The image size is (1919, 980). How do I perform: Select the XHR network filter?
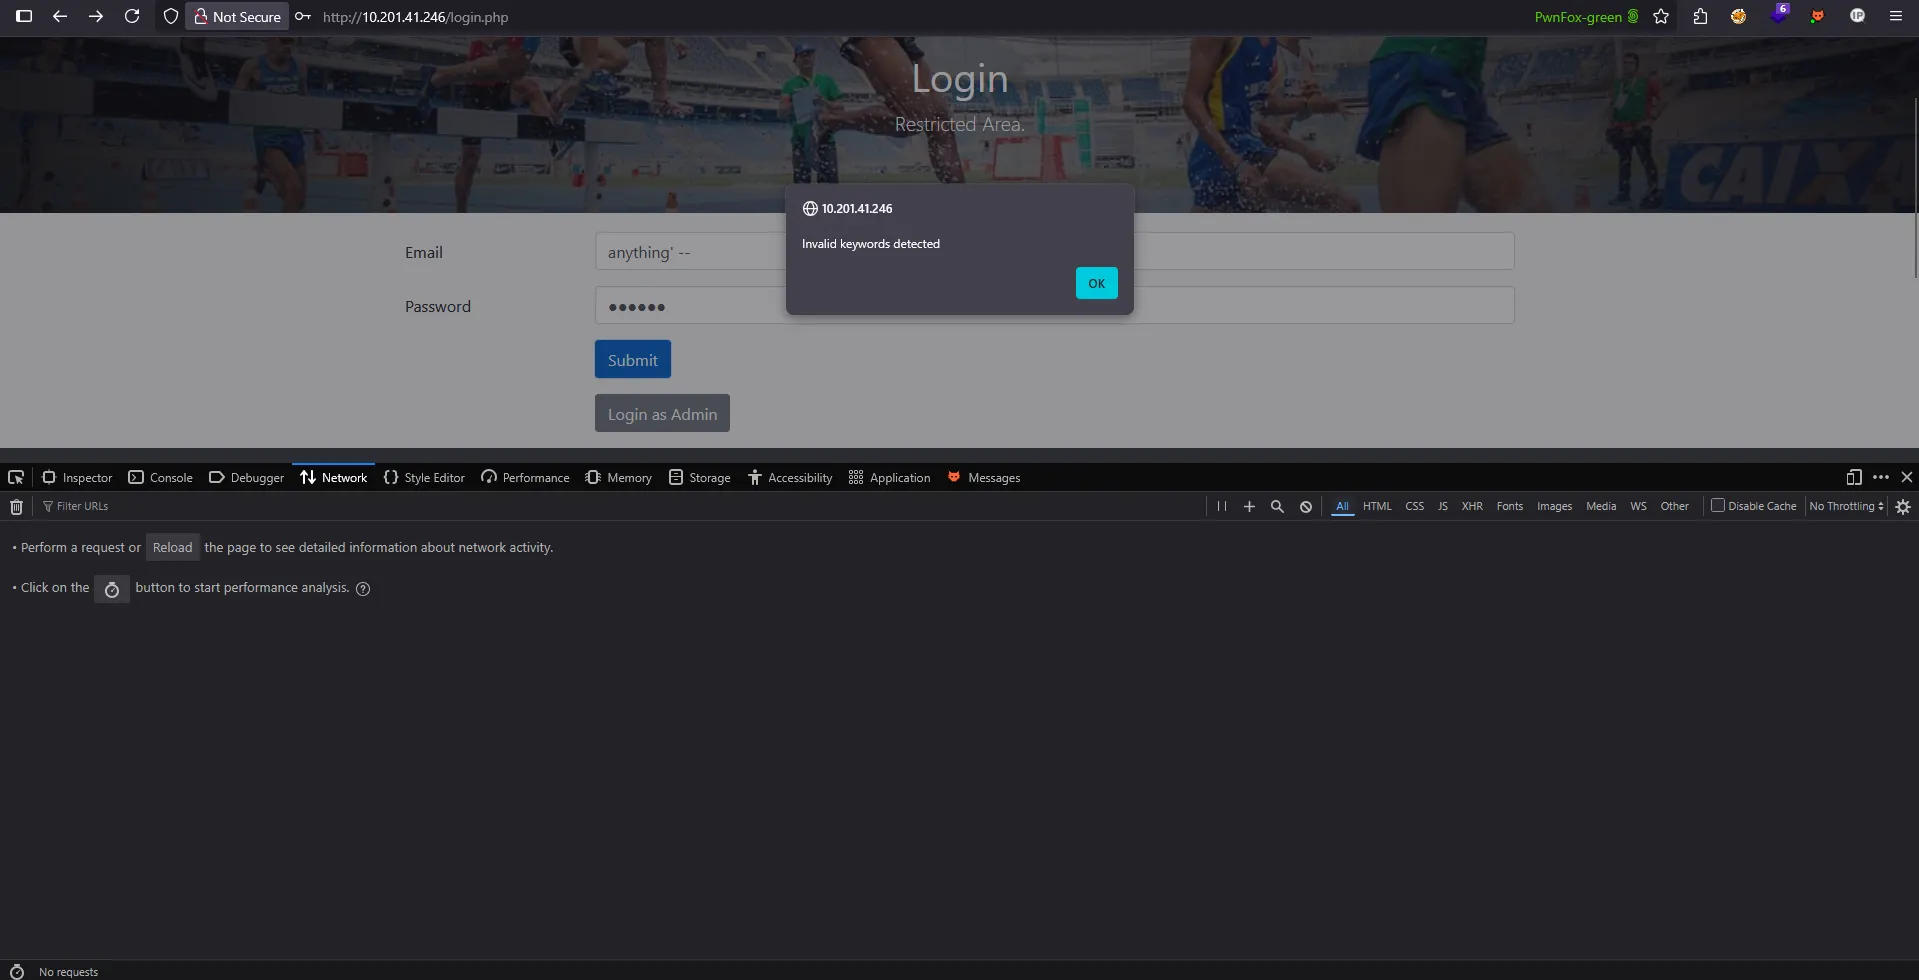(x=1472, y=506)
